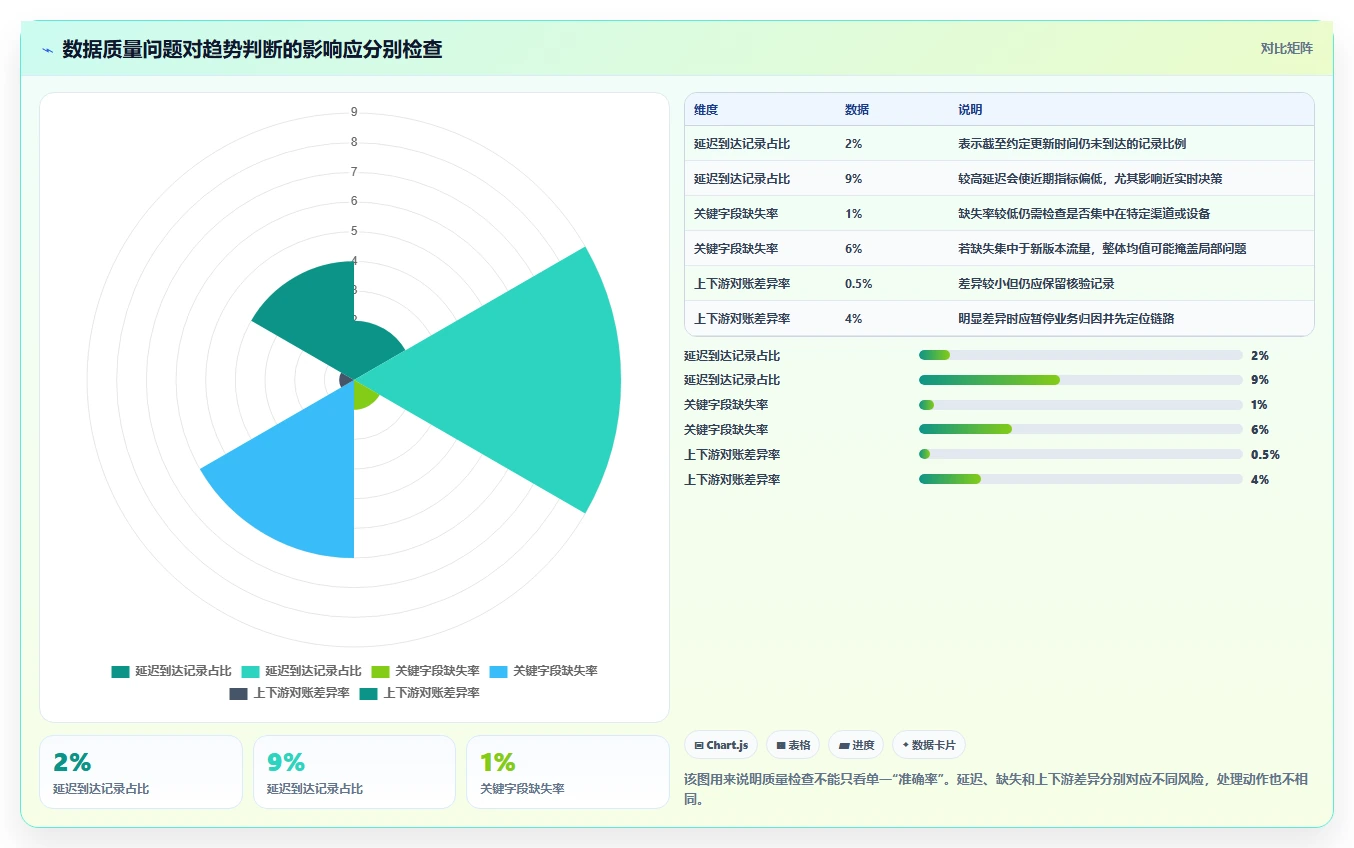Click the 进度 tag chip
This screenshot has width=1354, height=848.
[x=856, y=745]
